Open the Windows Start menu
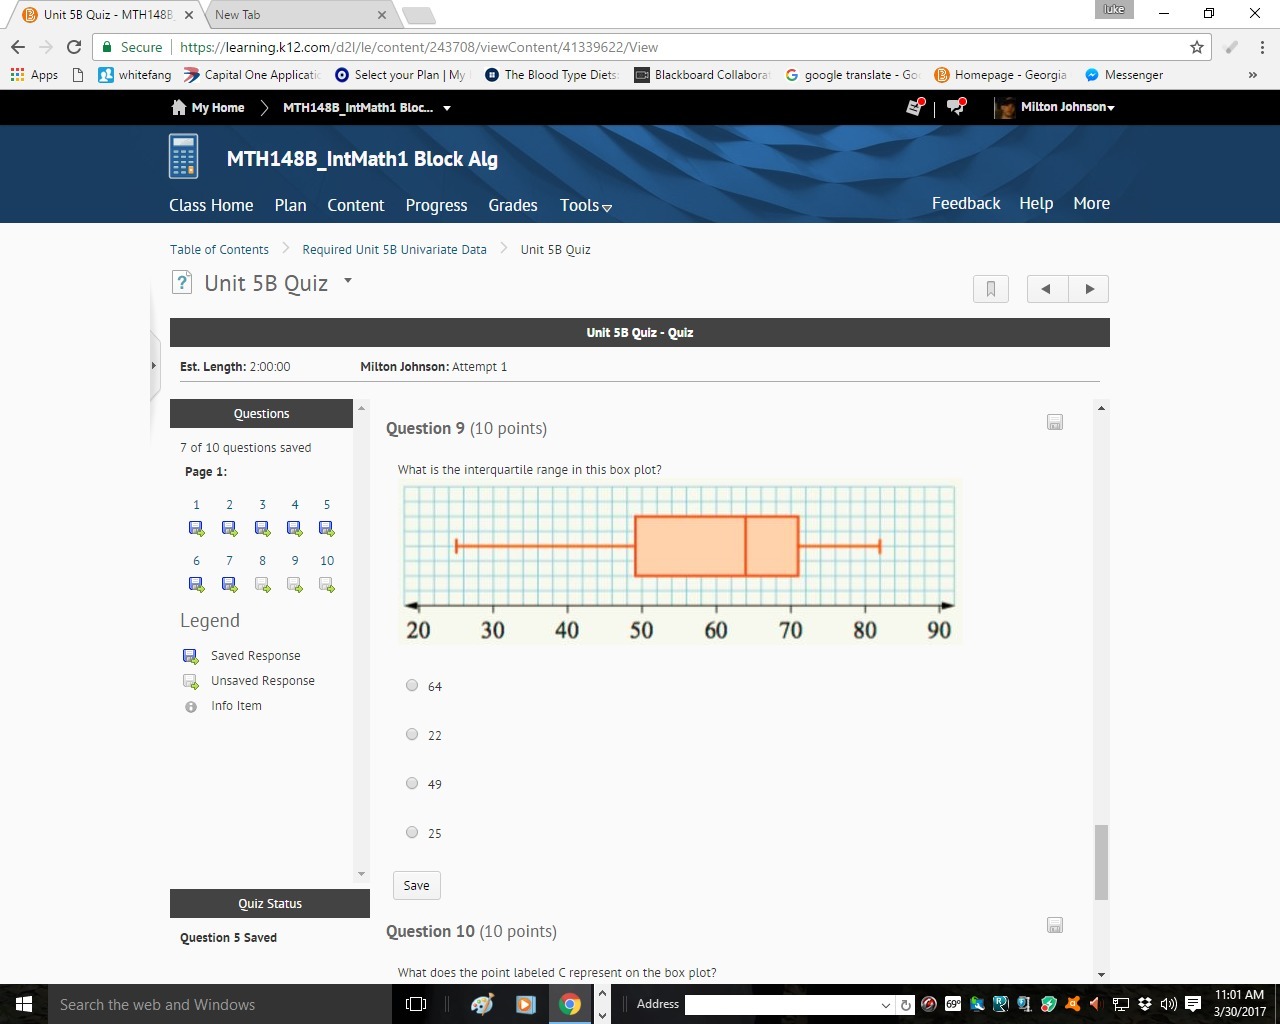This screenshot has width=1280, height=1024. (24, 1004)
